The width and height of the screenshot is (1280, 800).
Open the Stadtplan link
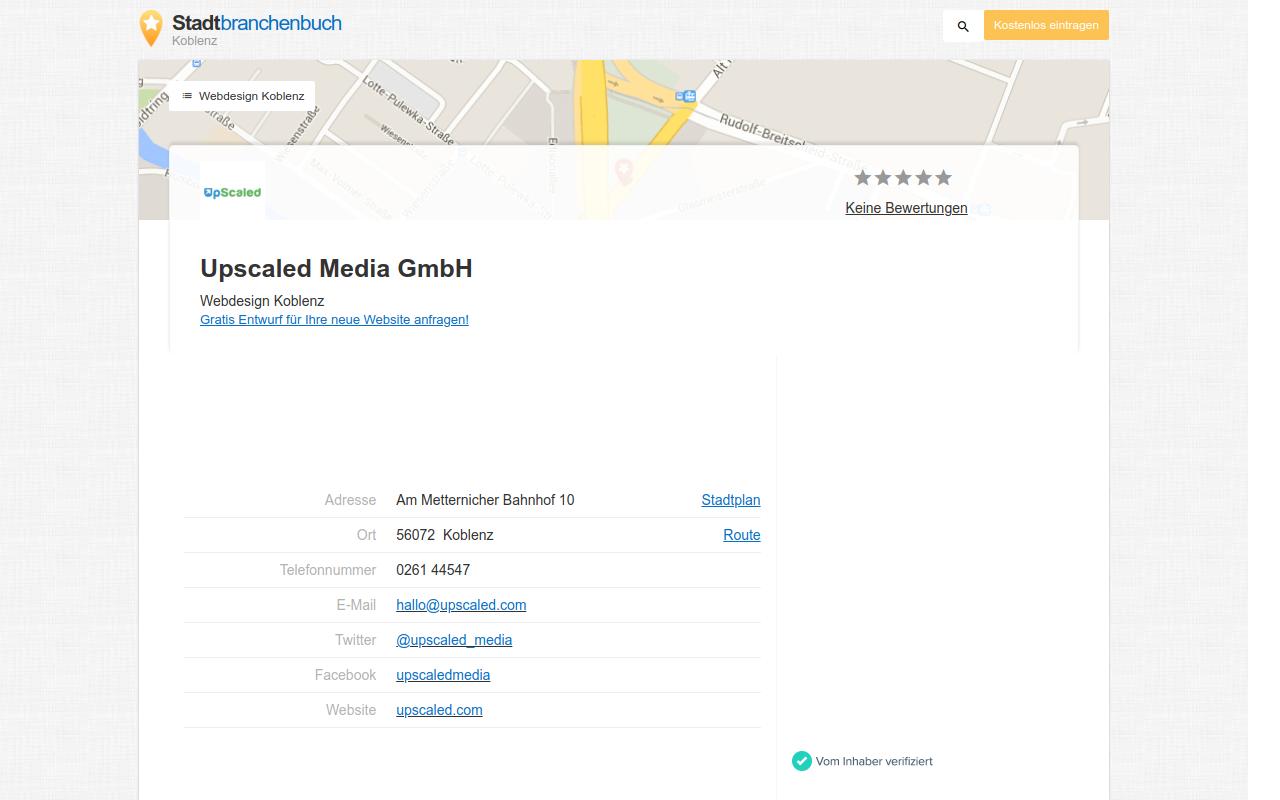click(x=730, y=500)
